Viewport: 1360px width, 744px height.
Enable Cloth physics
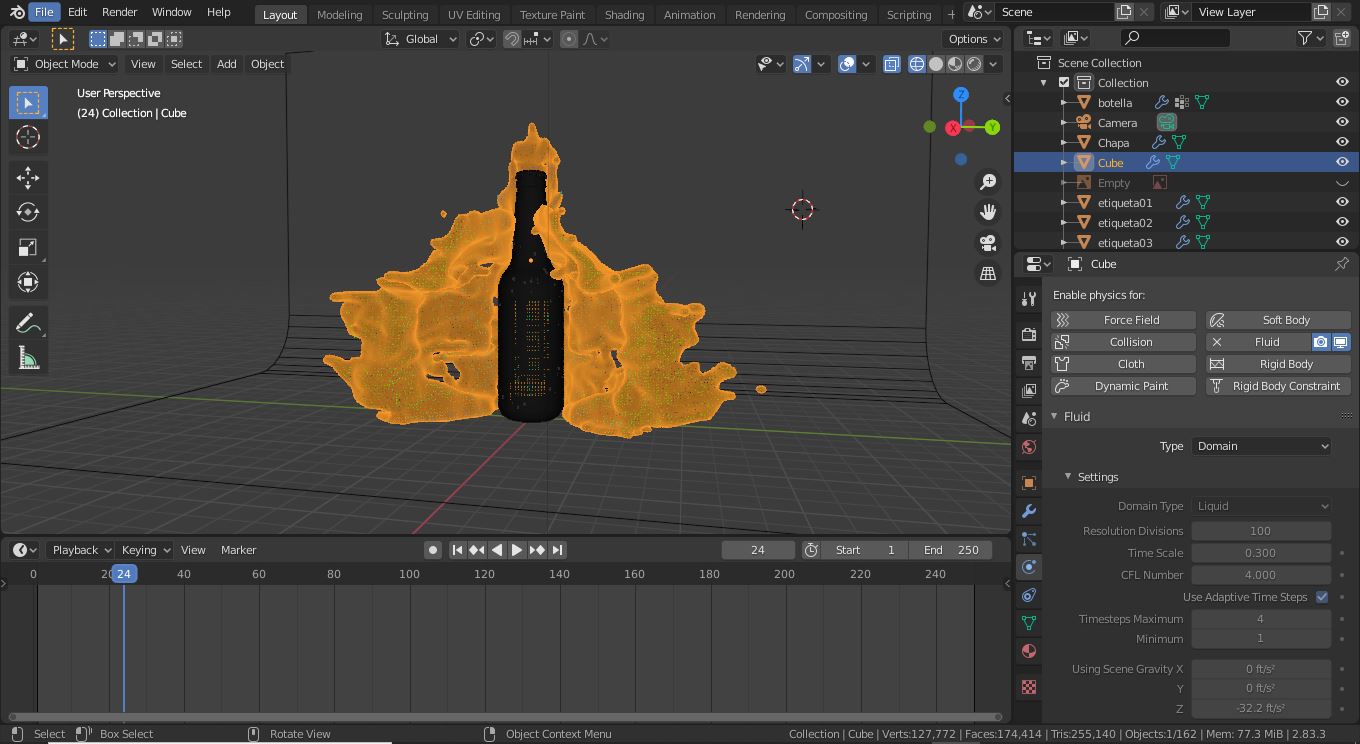pos(1123,364)
